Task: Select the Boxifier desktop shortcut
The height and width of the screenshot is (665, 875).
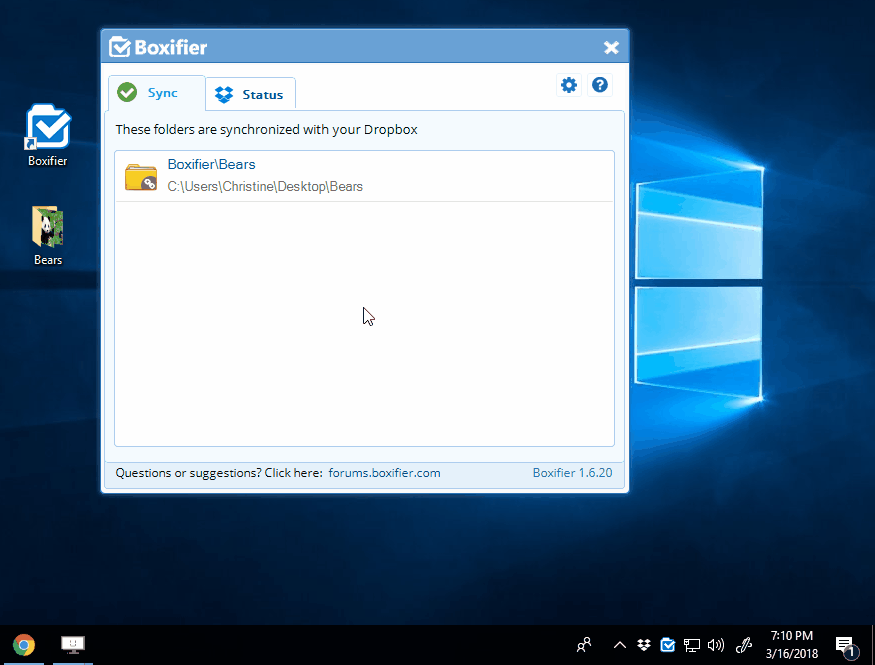Action: point(48,136)
